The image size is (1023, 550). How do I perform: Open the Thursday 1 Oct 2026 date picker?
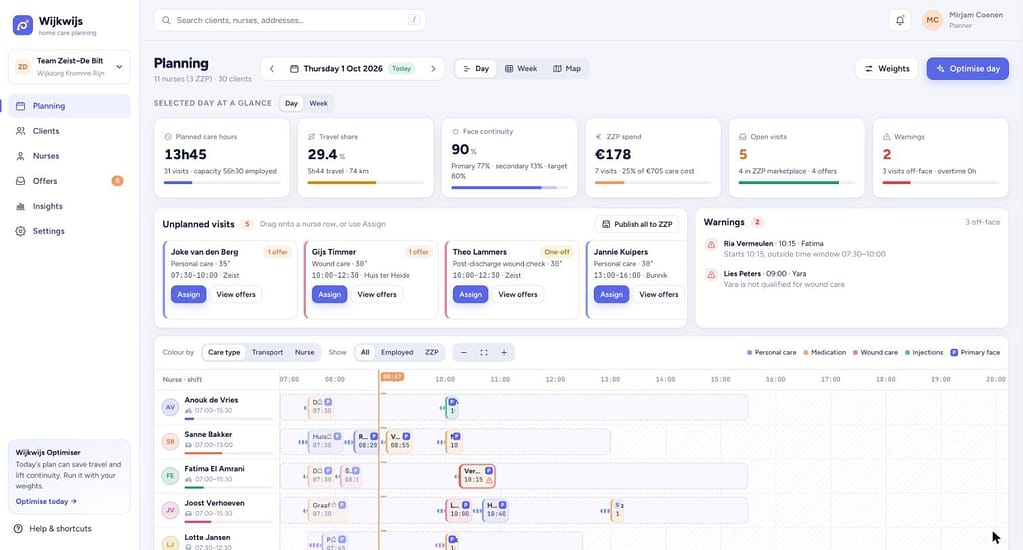click(352, 69)
